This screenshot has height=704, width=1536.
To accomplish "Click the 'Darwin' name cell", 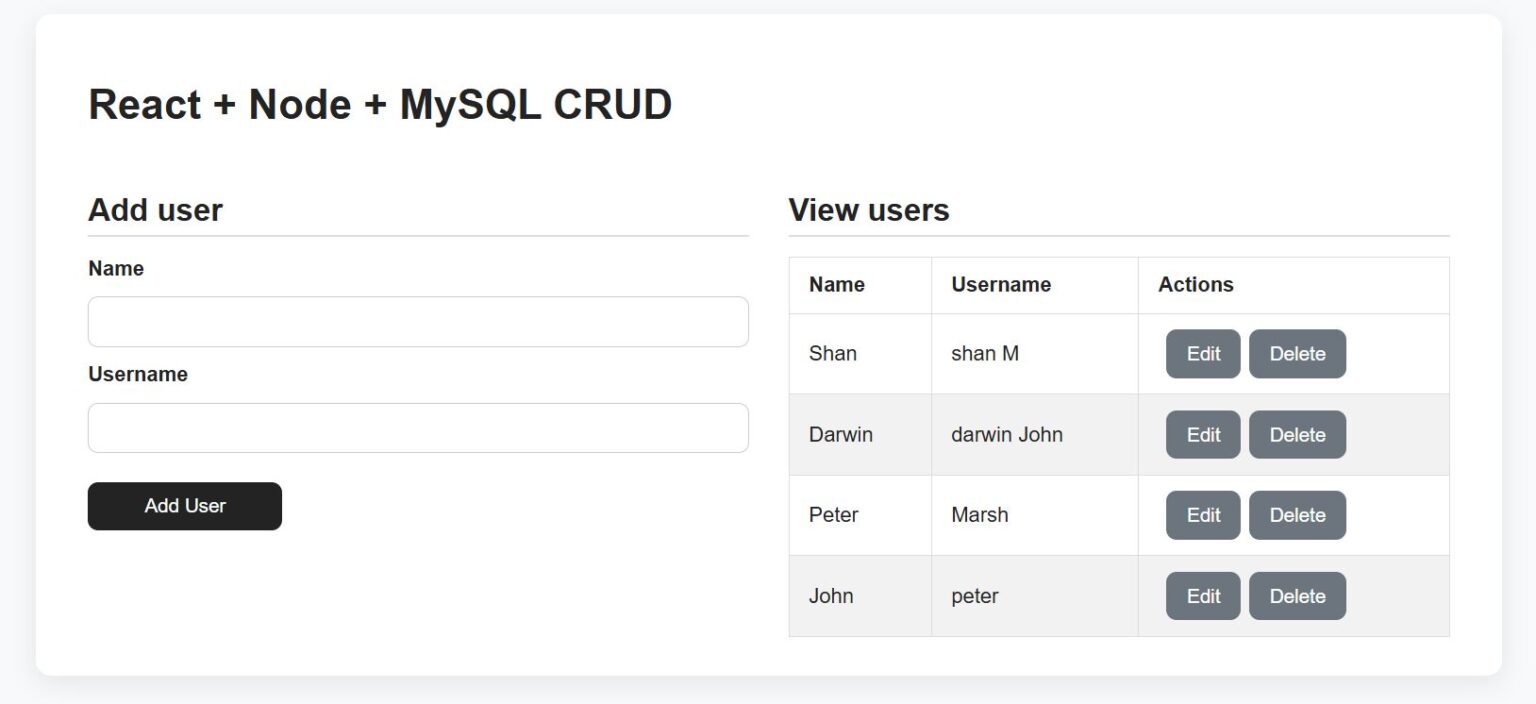I will [841, 435].
